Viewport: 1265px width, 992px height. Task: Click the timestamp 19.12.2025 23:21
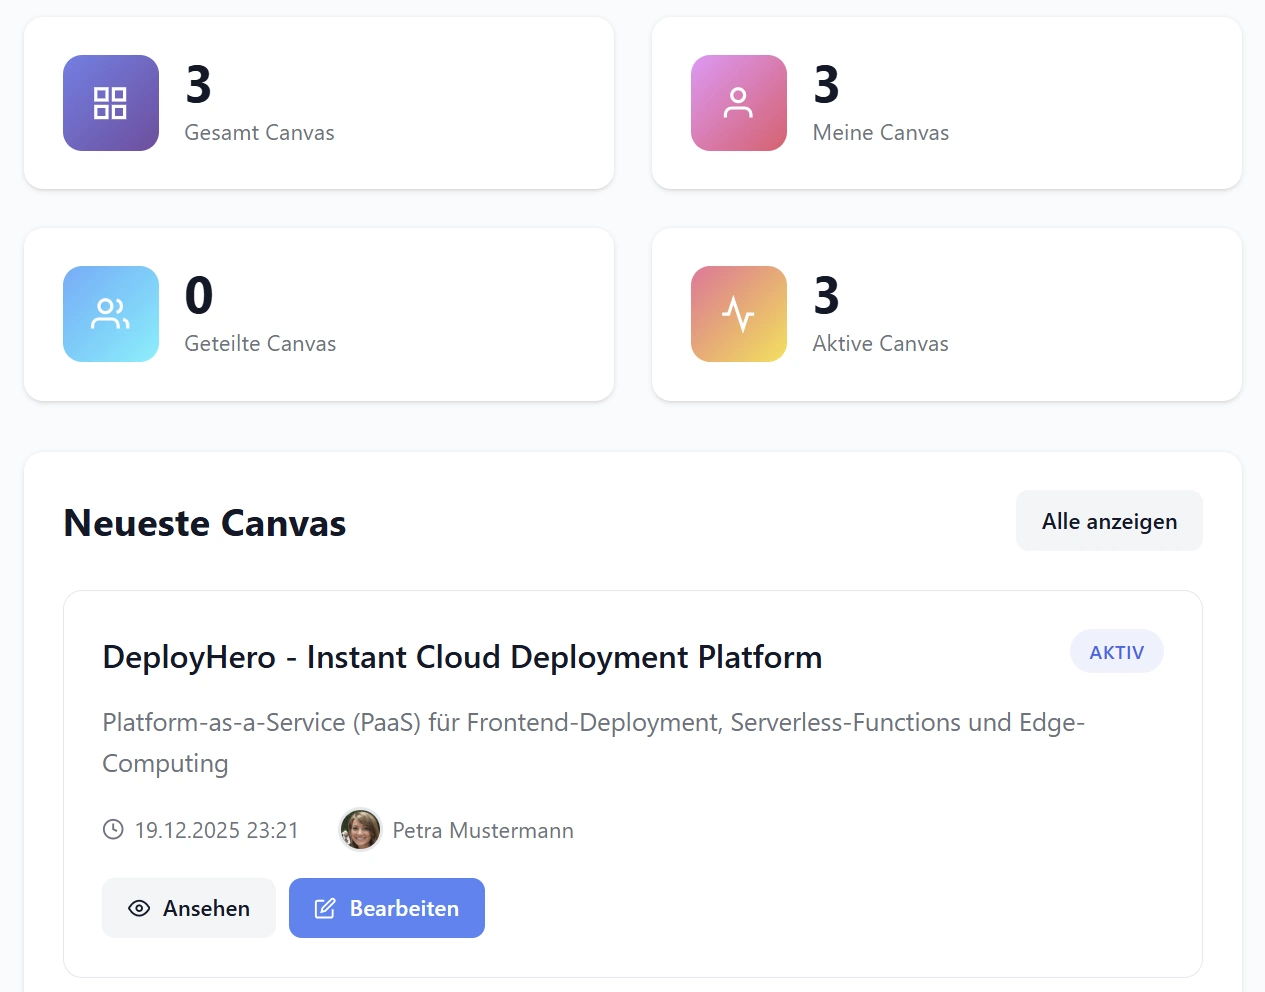coord(217,830)
